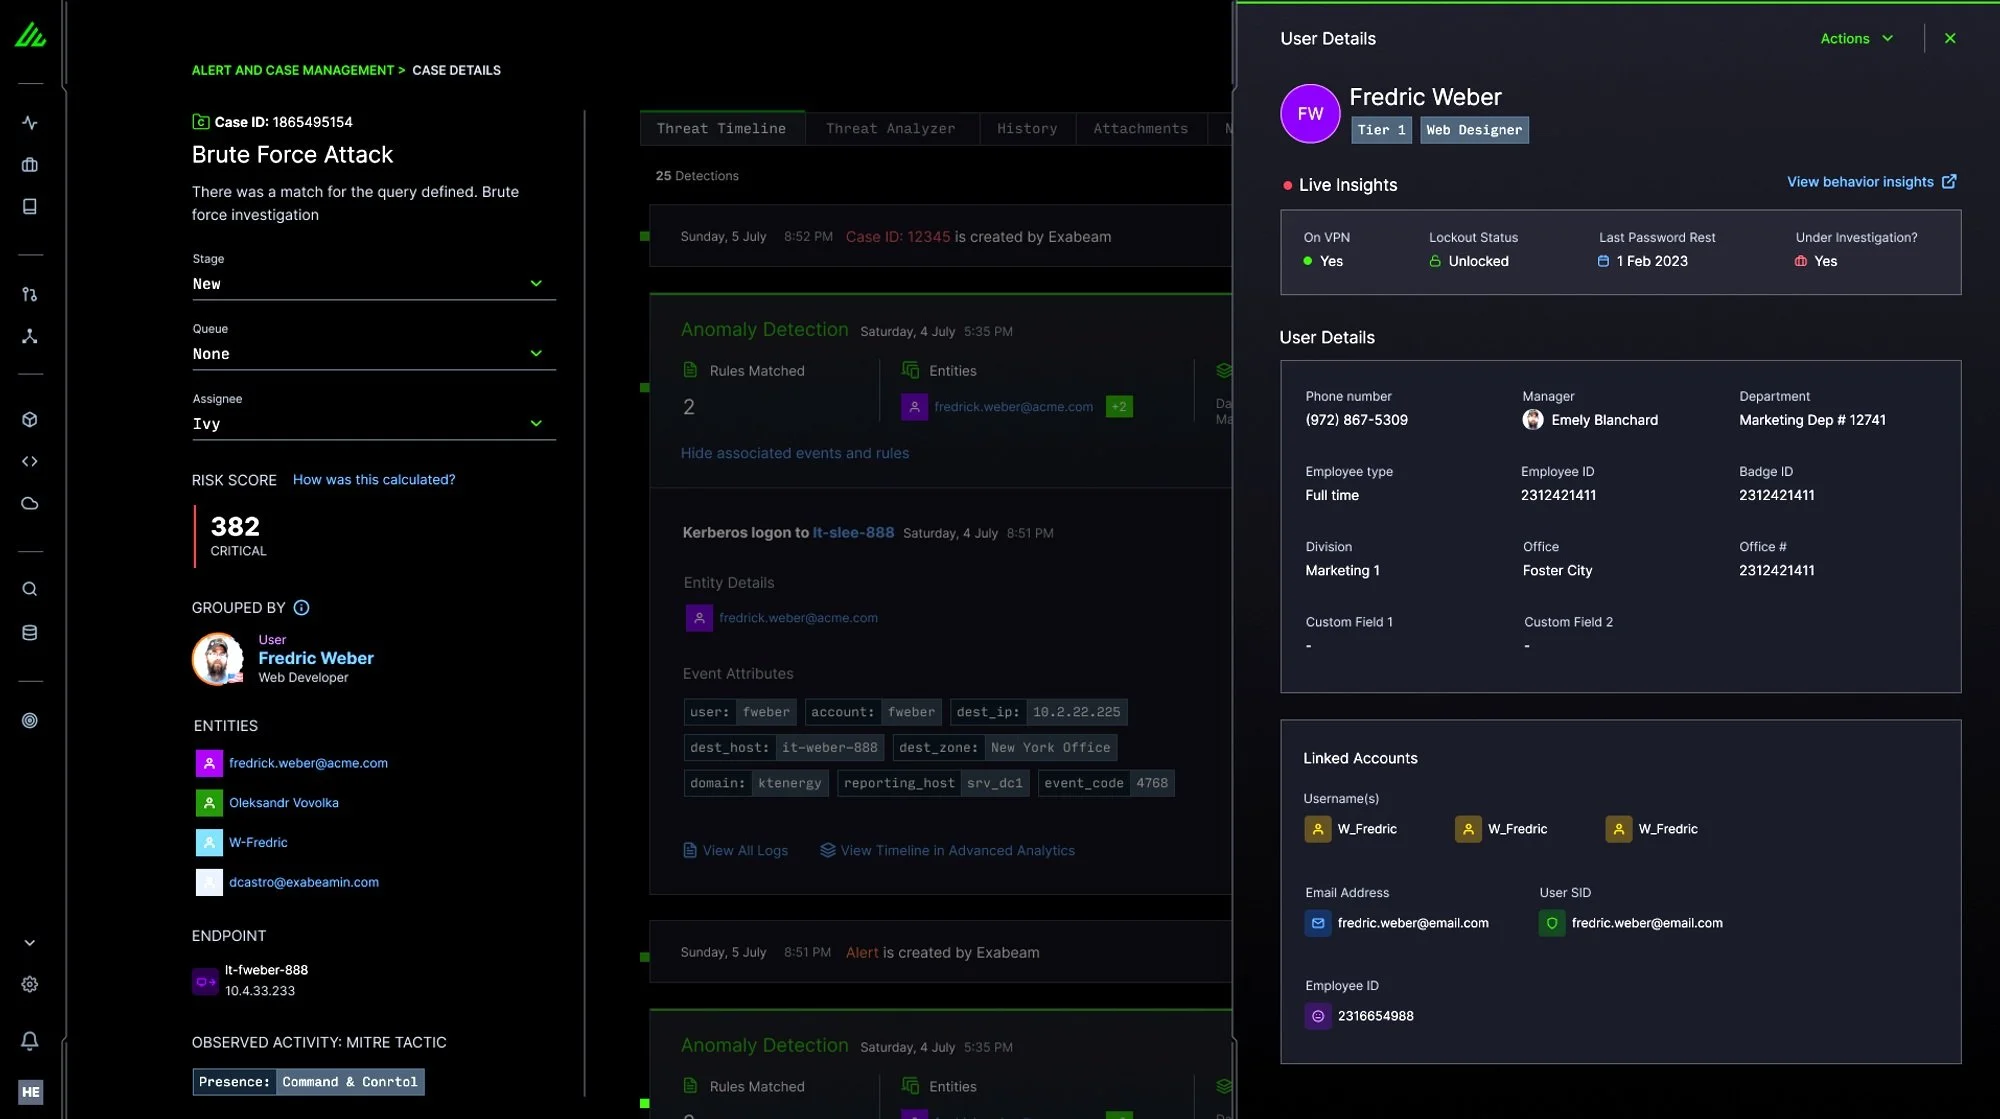This screenshot has width=2000, height=1119.
Task: Click the notifications bell icon
Action: 30,1040
